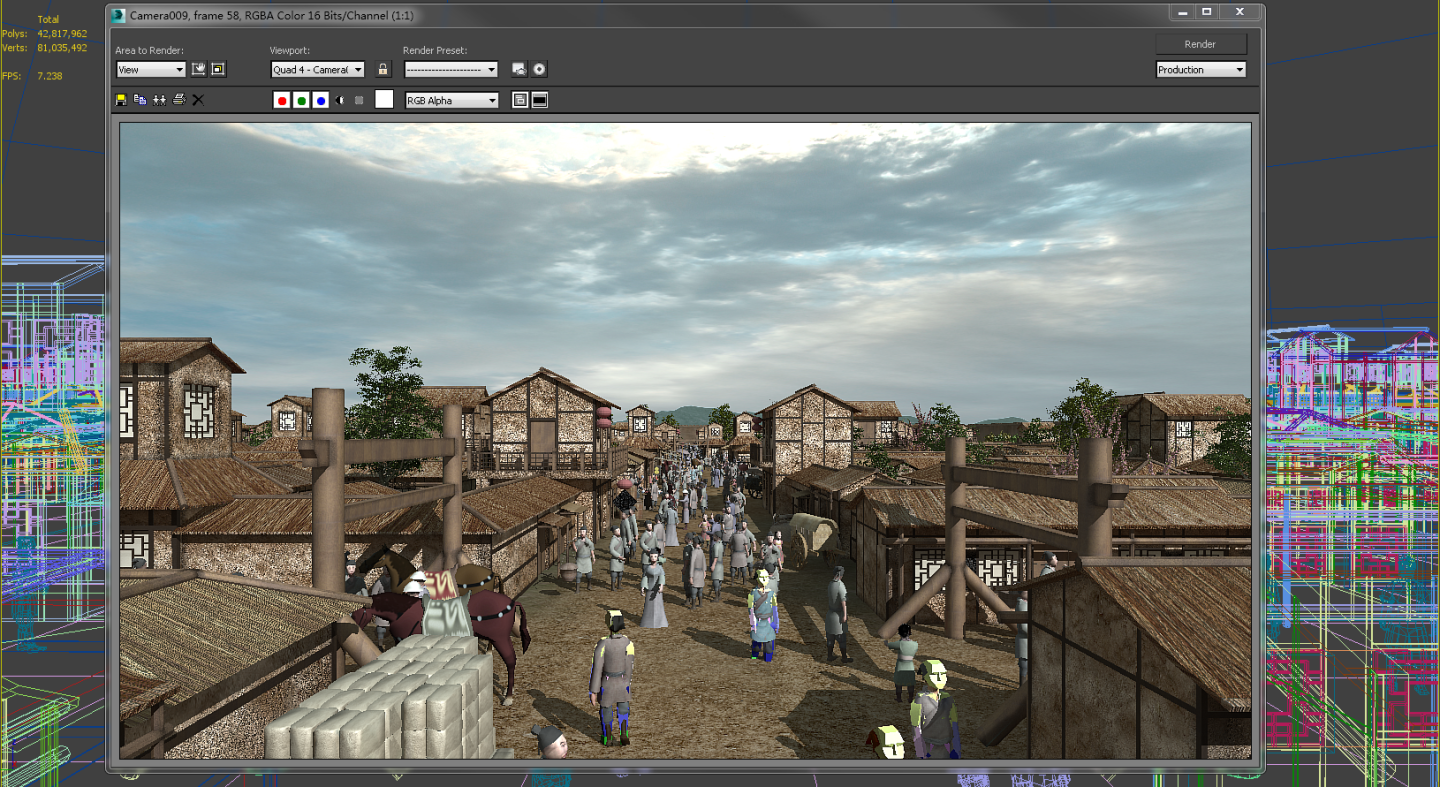Toggle the red channel display
This screenshot has height=787, width=1440.
[282, 100]
